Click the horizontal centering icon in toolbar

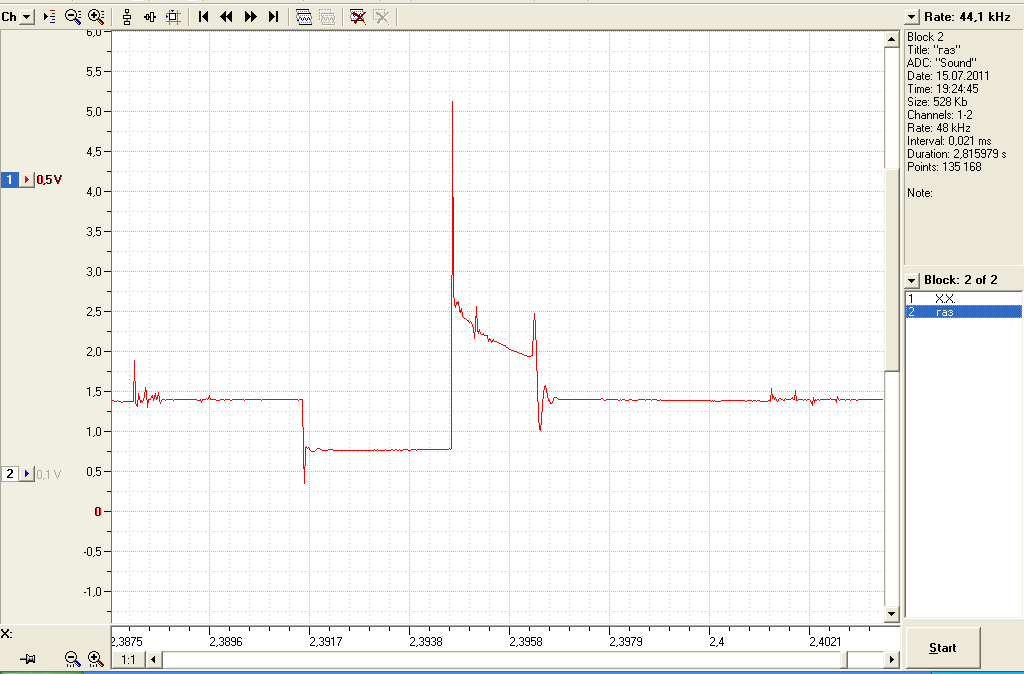[150, 17]
